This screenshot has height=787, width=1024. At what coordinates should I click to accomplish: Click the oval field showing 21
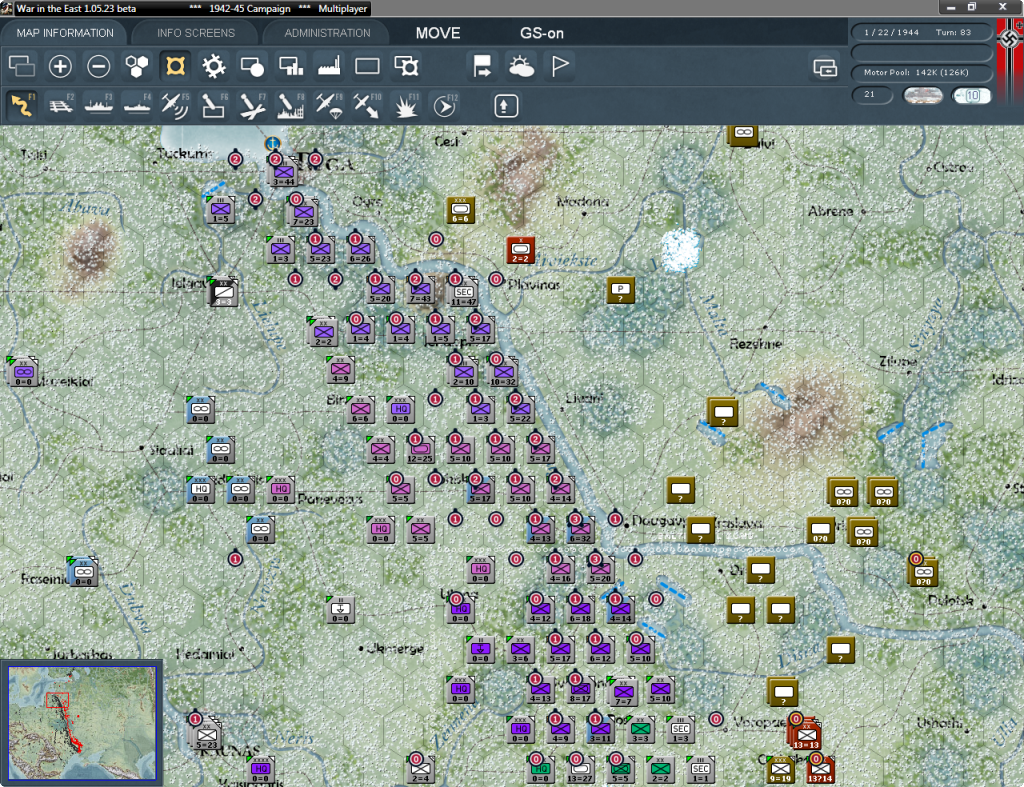872,95
